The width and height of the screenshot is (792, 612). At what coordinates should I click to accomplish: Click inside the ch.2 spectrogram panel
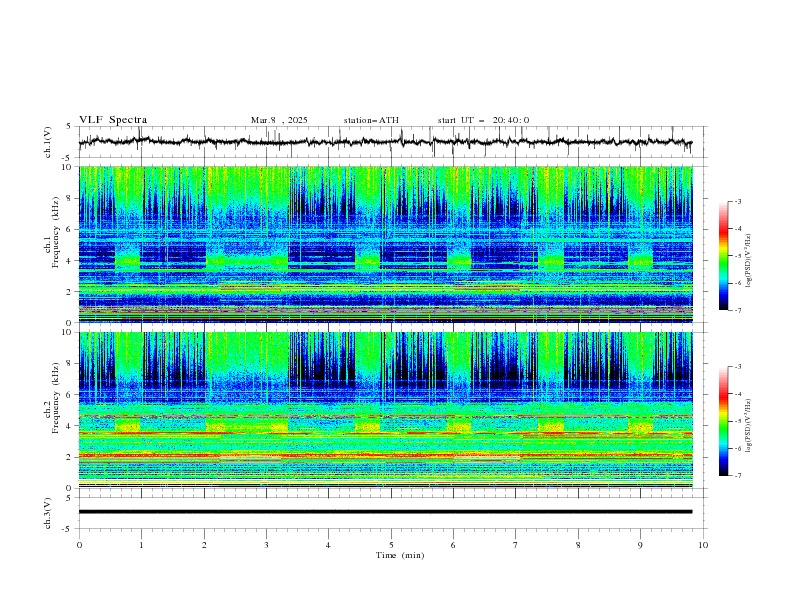pos(385,410)
